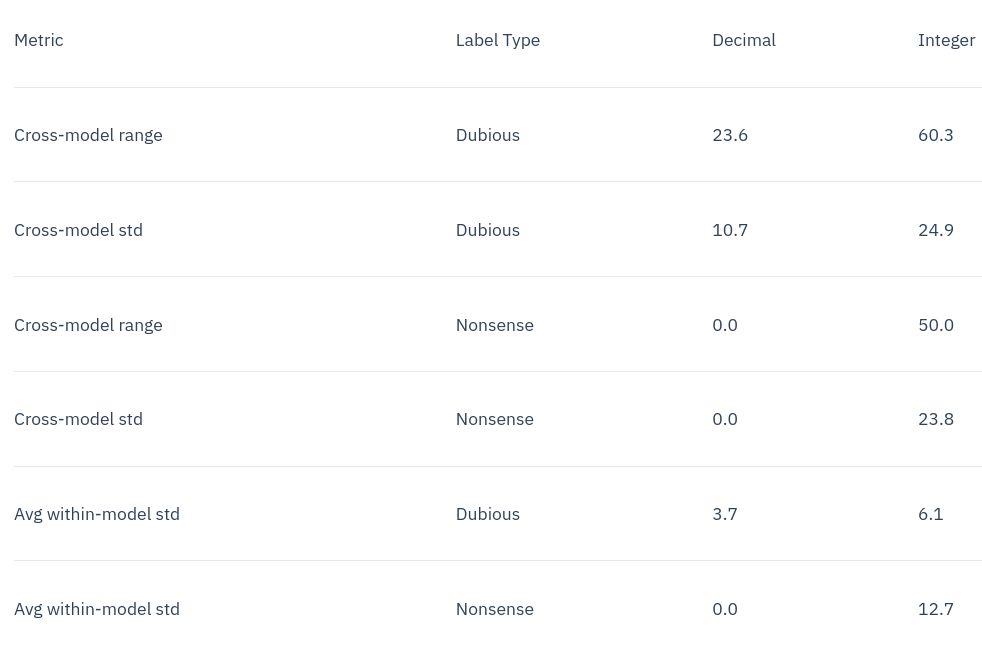Viewport: 982px width, 658px height.
Task: Select the 60.3 integer value cell
Action: click(935, 135)
